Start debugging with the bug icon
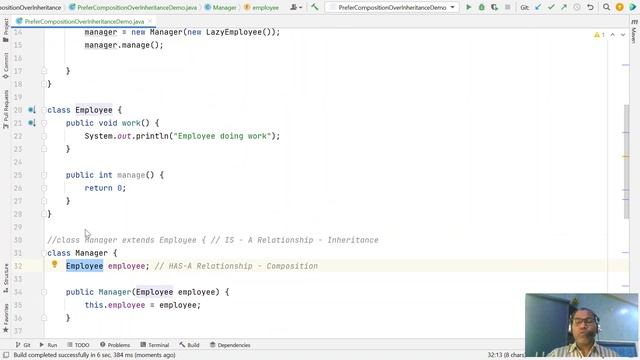 pyautogui.click(x=482, y=7)
